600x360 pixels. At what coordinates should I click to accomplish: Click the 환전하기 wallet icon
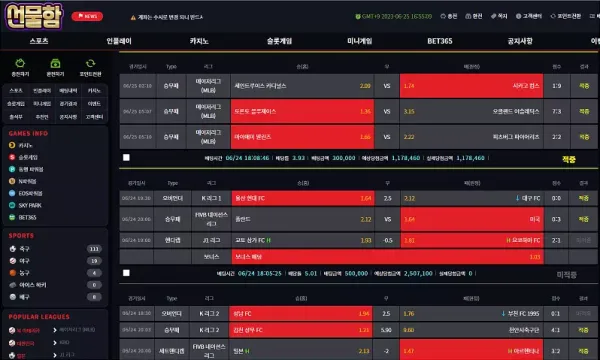[55, 64]
